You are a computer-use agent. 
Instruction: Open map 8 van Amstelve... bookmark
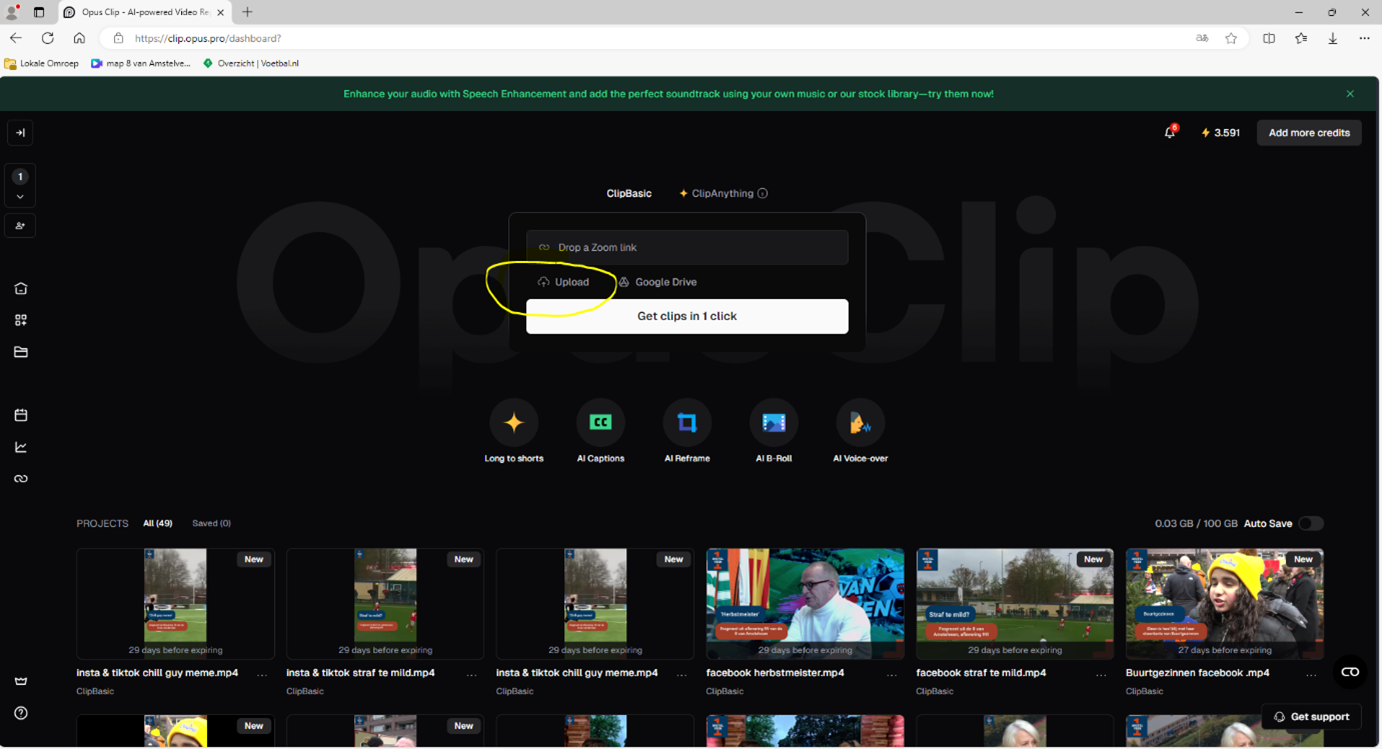(x=140, y=63)
